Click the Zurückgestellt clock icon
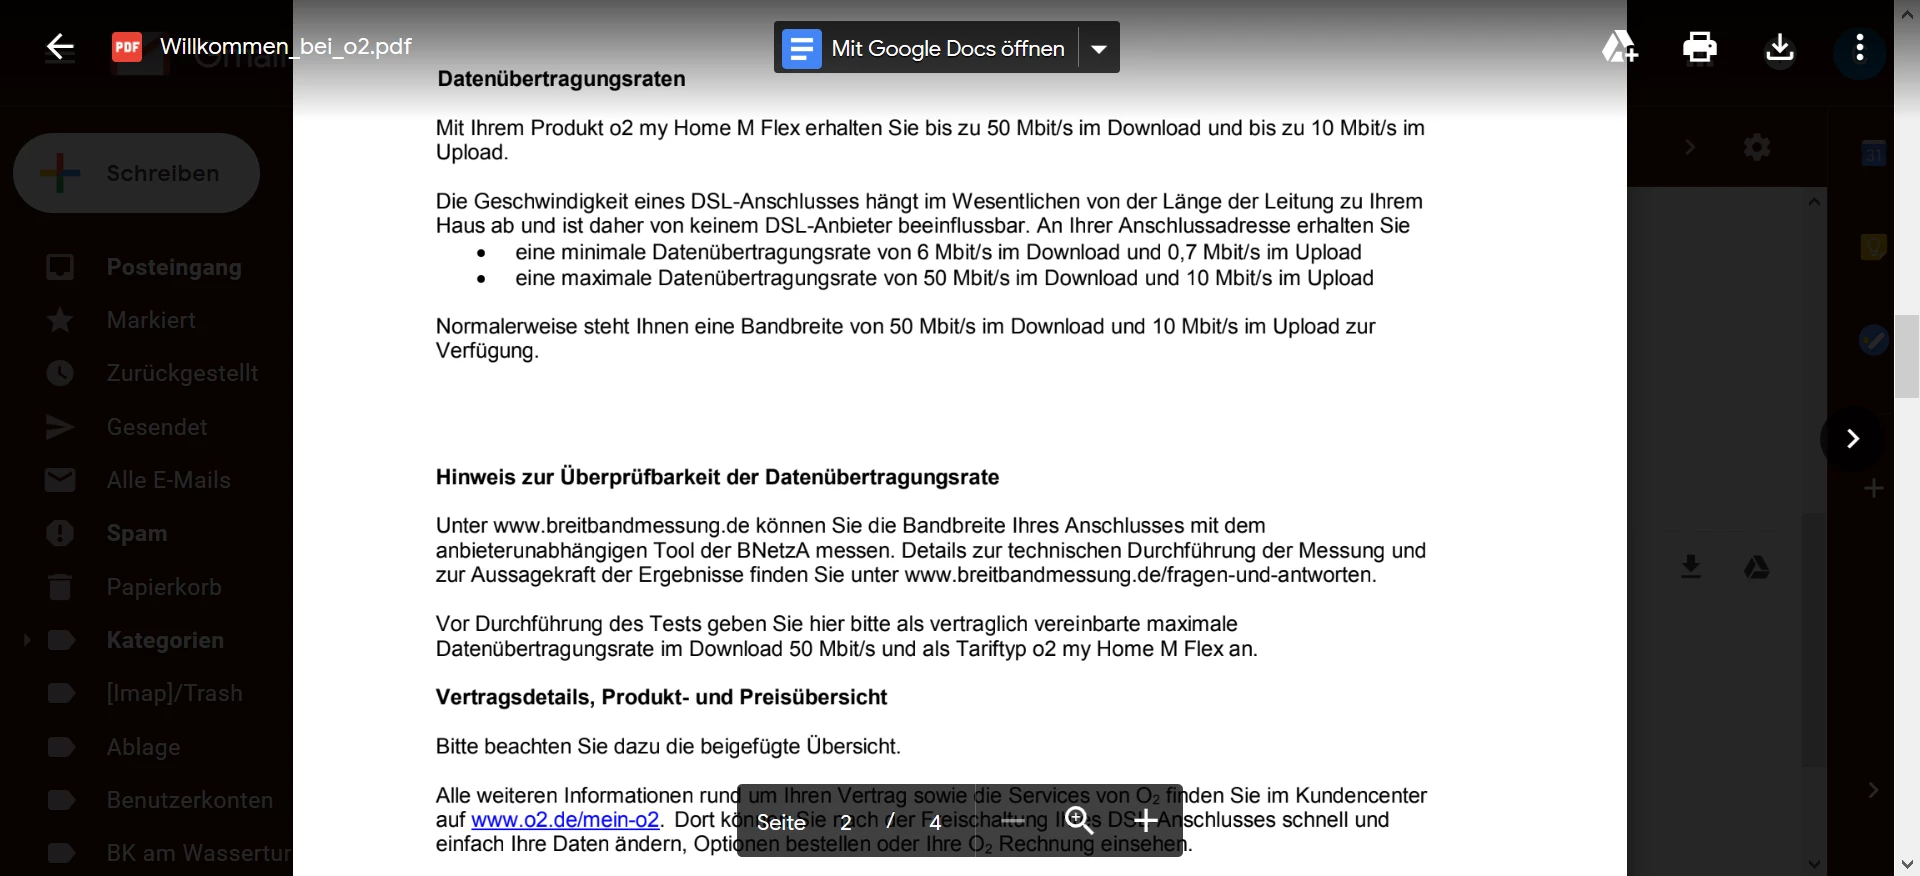Screen dimensions: 1920x876 coord(60,373)
